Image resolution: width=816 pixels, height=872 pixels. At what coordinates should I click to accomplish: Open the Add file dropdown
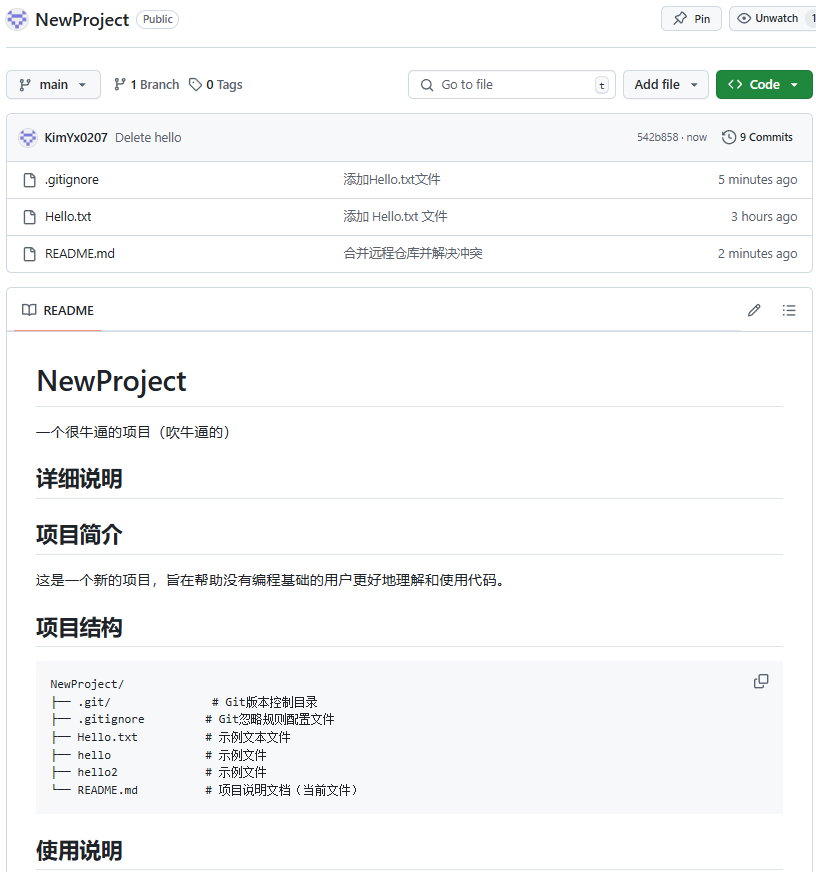666,85
